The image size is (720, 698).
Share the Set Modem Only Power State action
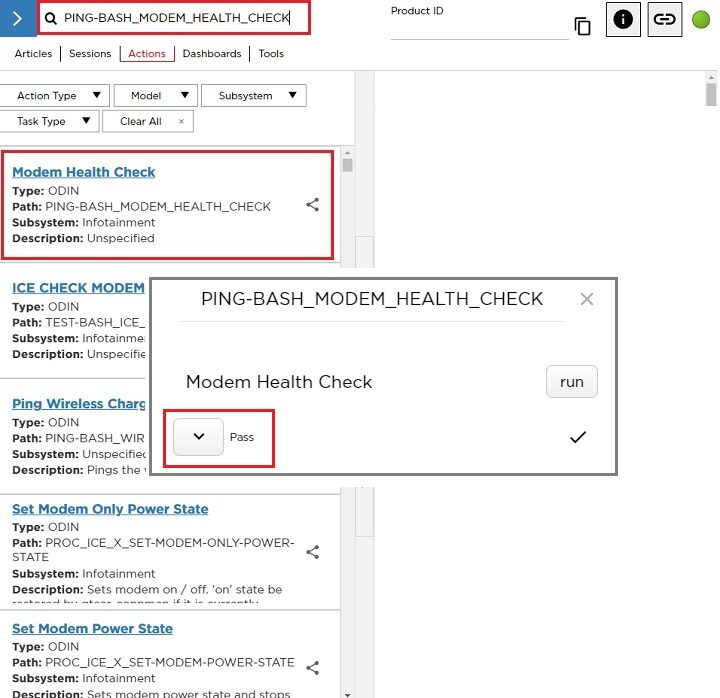click(312, 551)
